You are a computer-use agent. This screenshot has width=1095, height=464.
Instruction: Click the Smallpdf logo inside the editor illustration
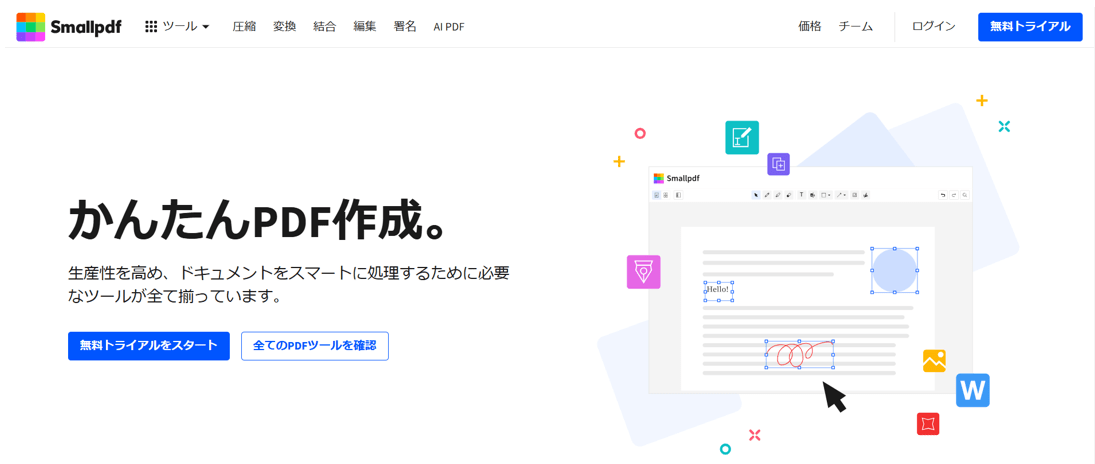click(x=676, y=178)
